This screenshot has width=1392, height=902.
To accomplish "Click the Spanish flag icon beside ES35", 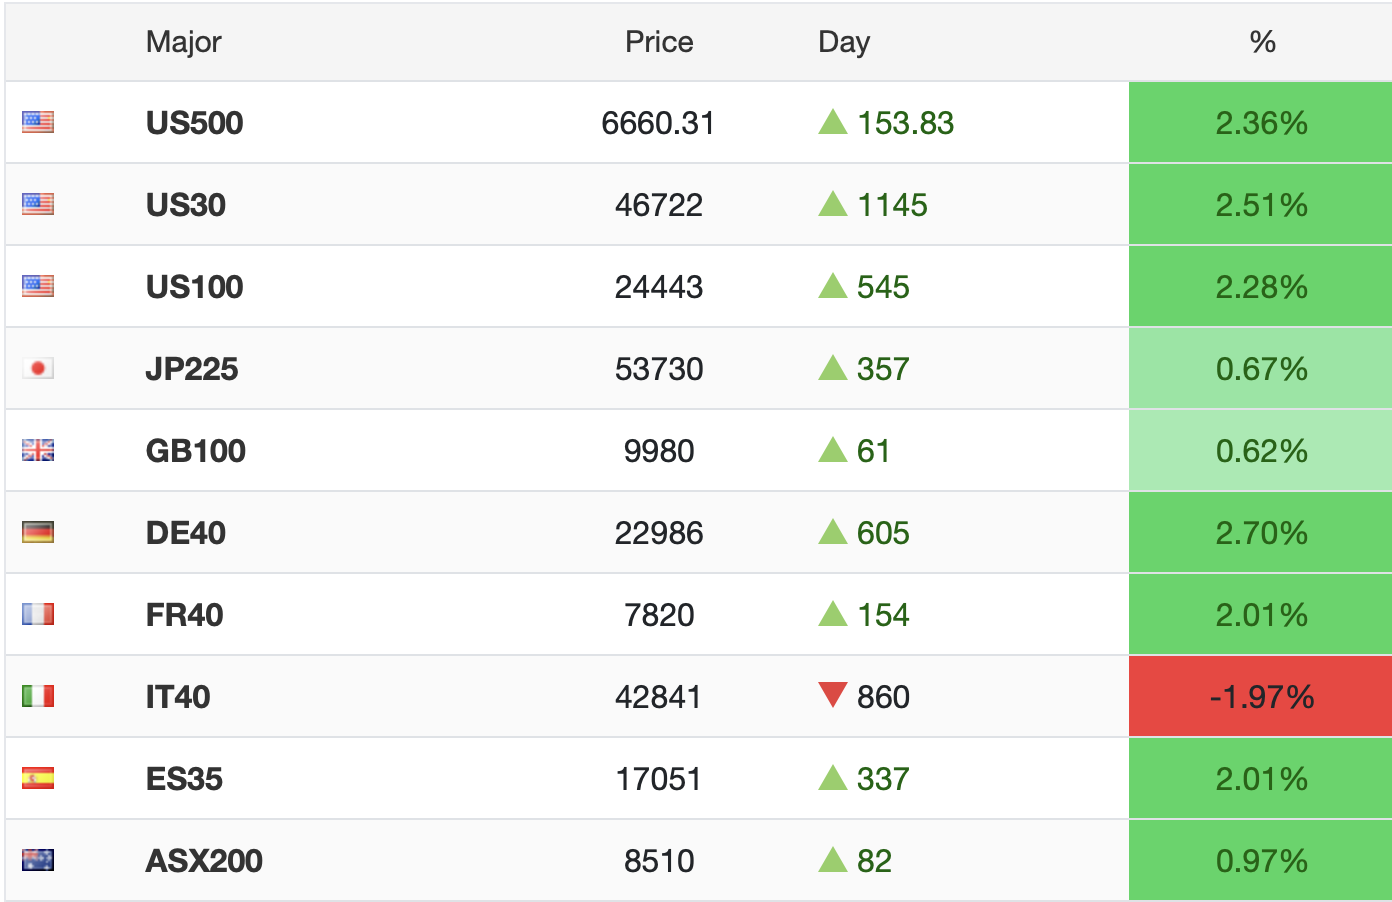I will pyautogui.click(x=38, y=779).
